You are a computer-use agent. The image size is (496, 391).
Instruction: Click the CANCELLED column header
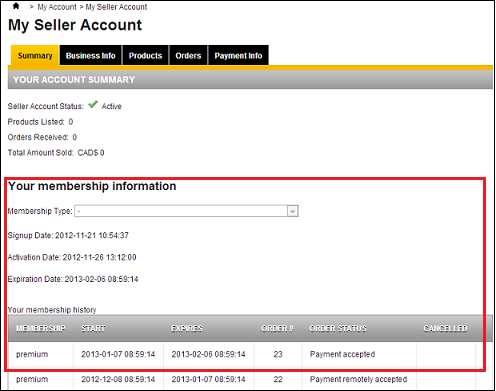pos(445,328)
